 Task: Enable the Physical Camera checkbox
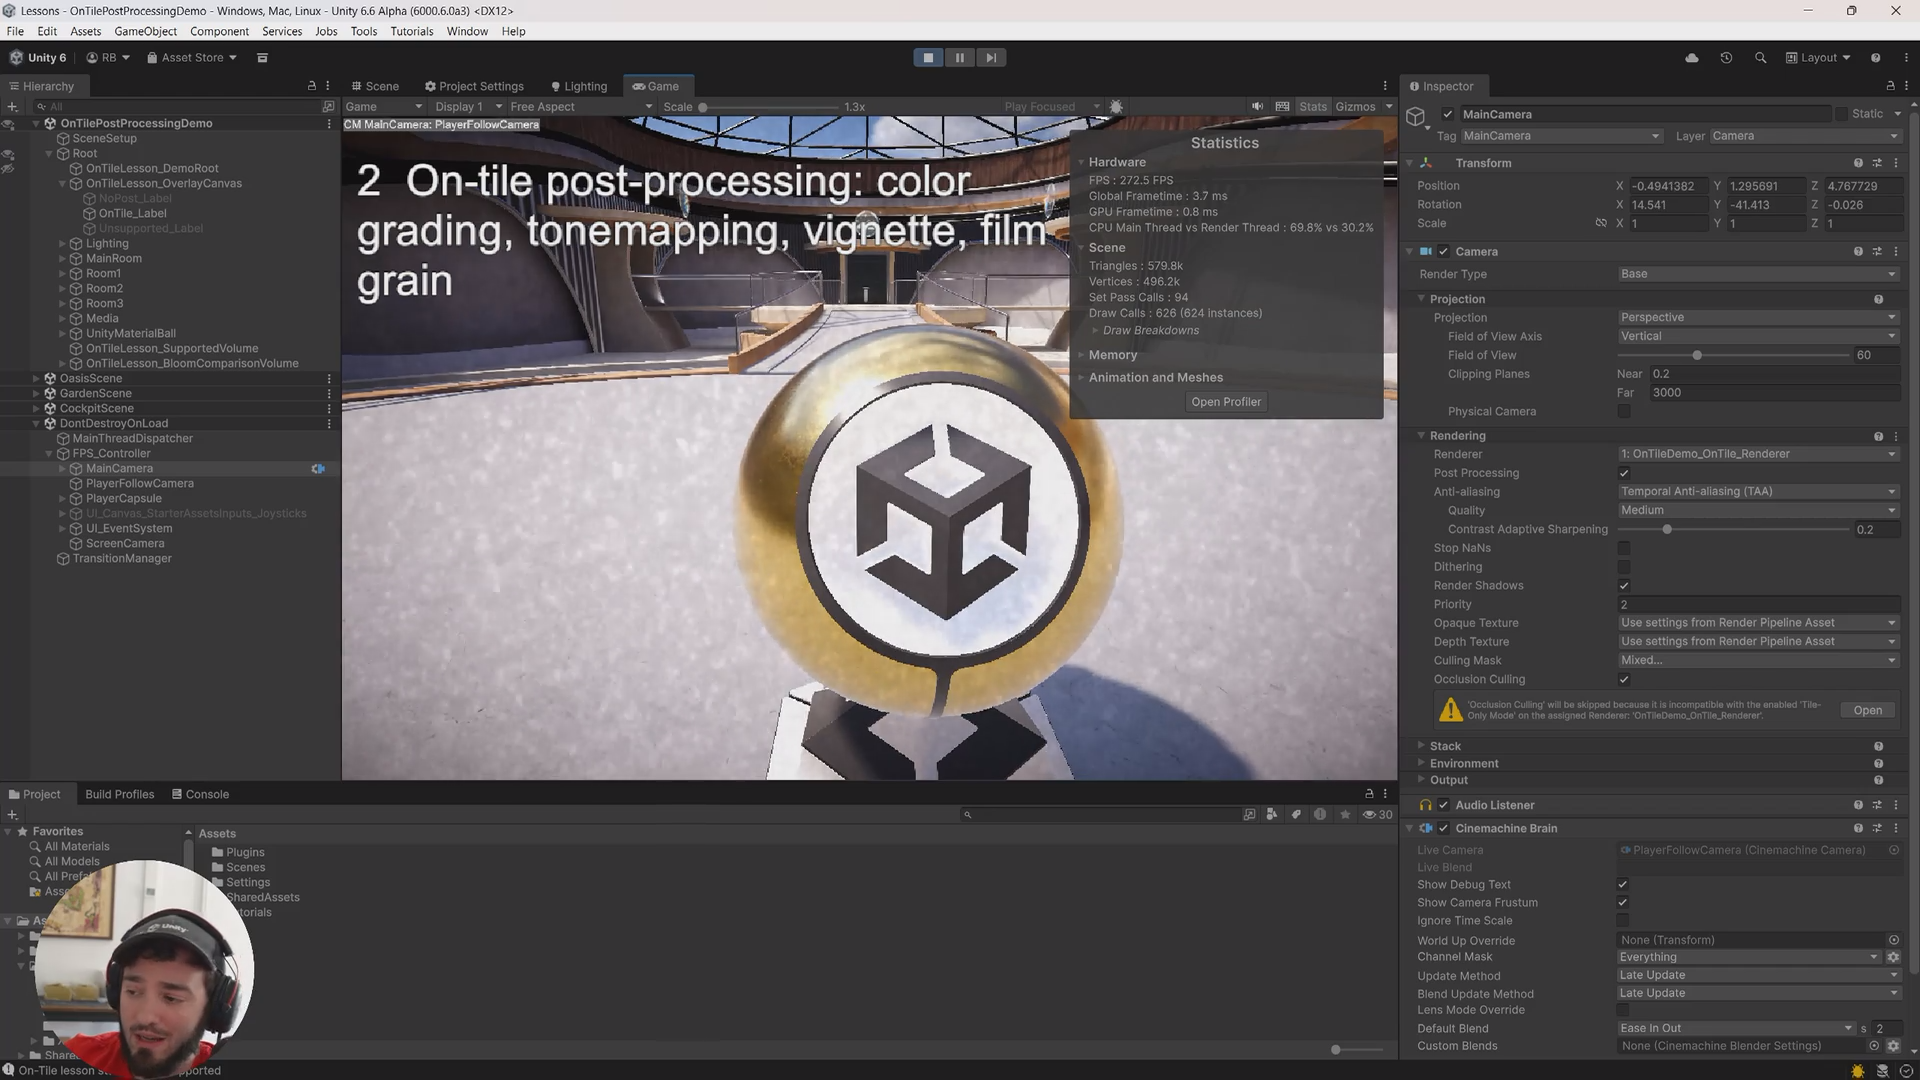pyautogui.click(x=1624, y=412)
